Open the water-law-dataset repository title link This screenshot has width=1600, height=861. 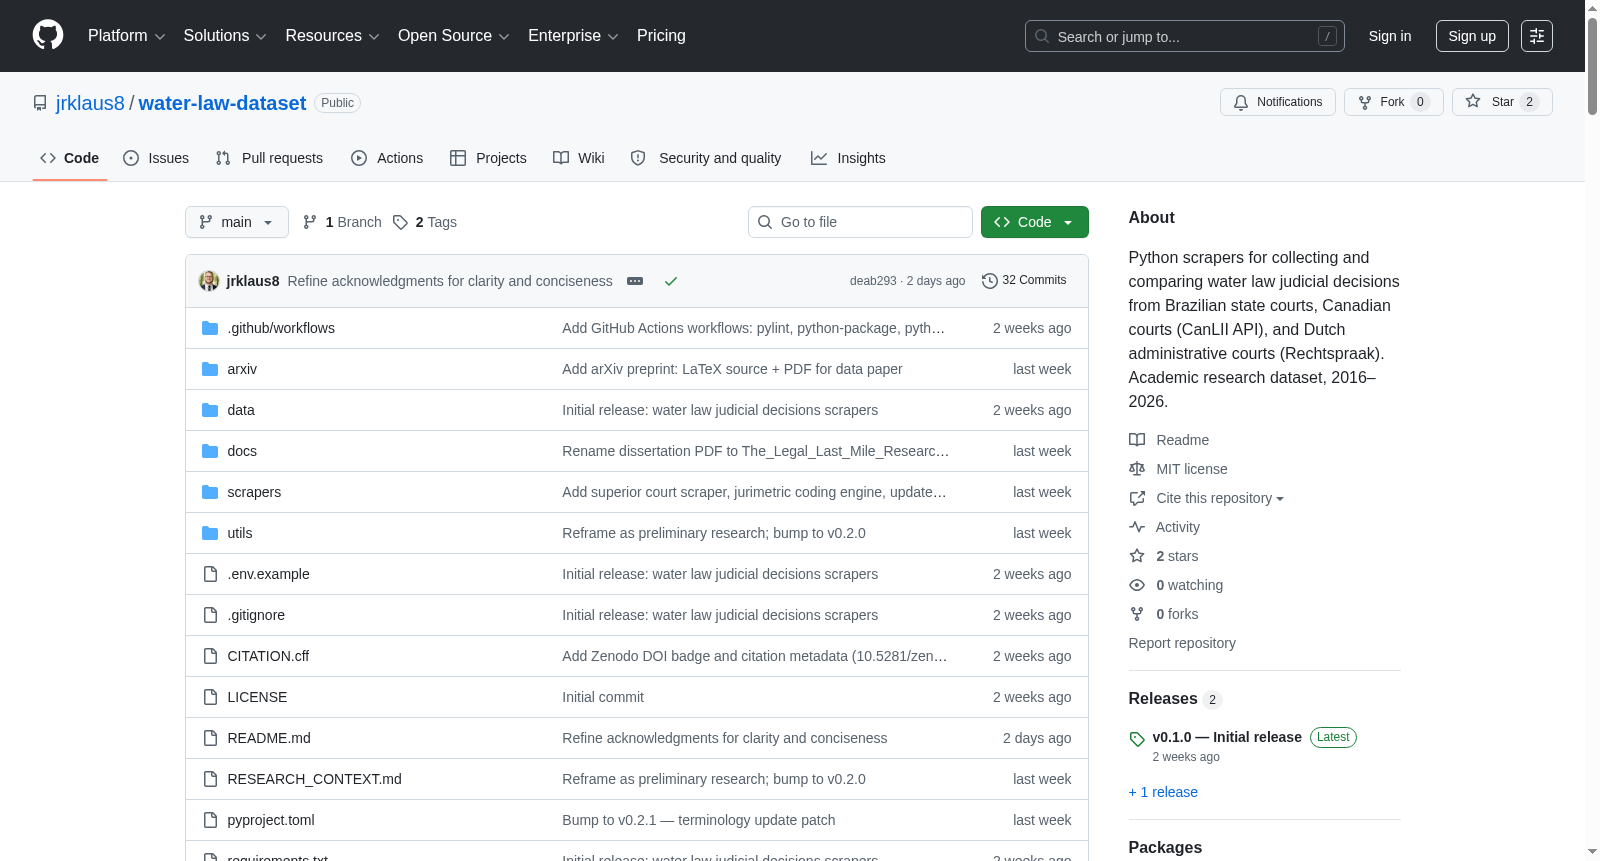[222, 103]
